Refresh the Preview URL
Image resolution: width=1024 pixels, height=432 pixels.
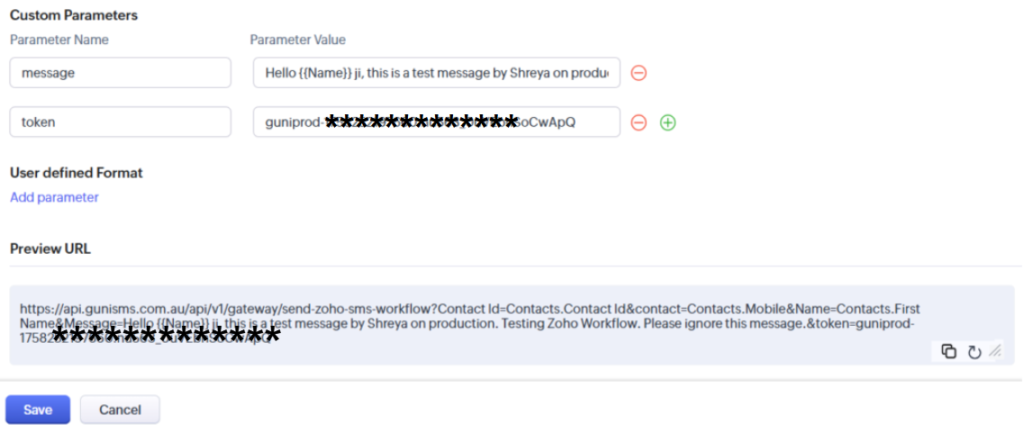click(x=974, y=351)
